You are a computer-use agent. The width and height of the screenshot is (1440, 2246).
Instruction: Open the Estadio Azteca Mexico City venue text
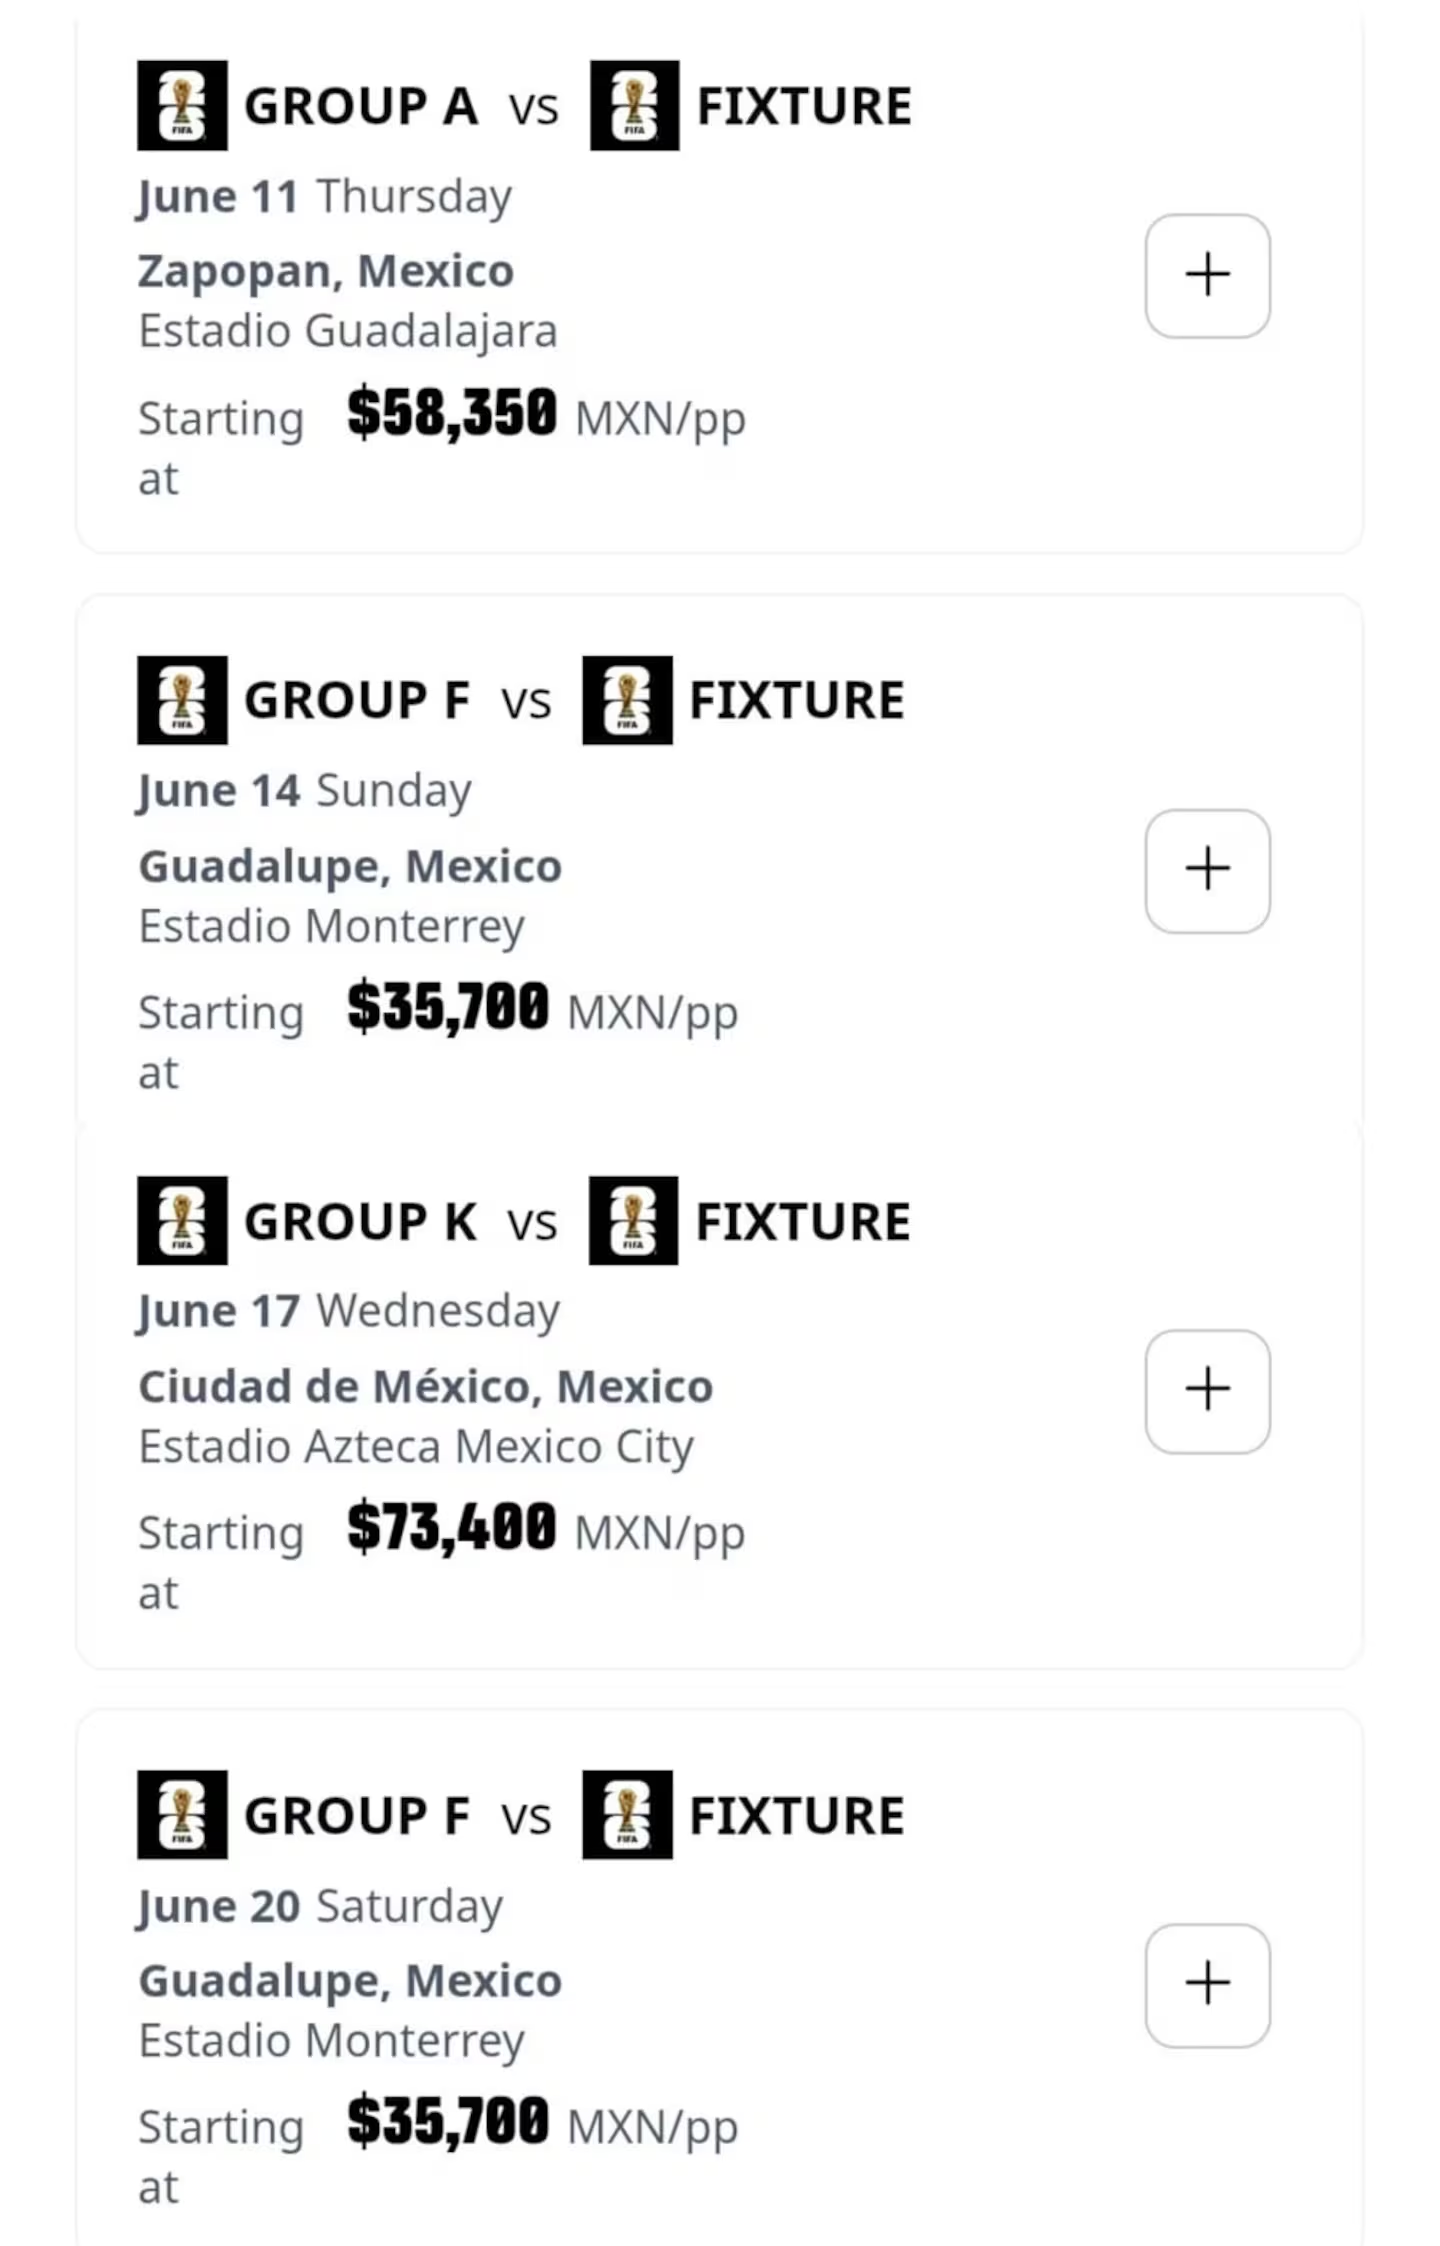pyautogui.click(x=416, y=1447)
